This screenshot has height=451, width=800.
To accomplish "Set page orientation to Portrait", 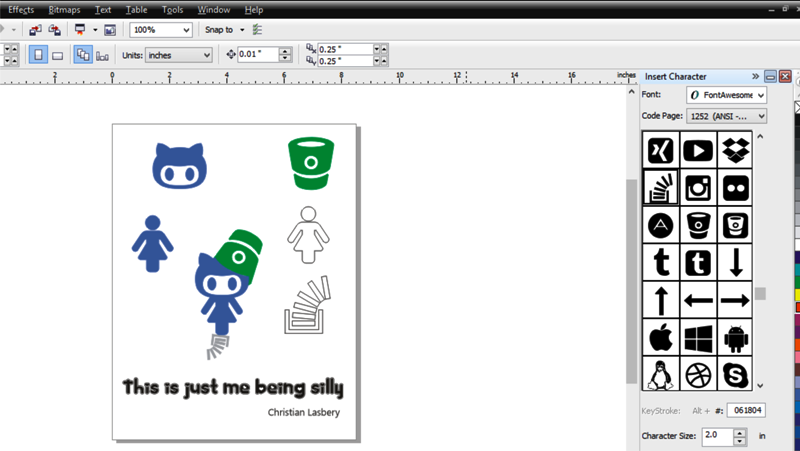I will [38, 55].
